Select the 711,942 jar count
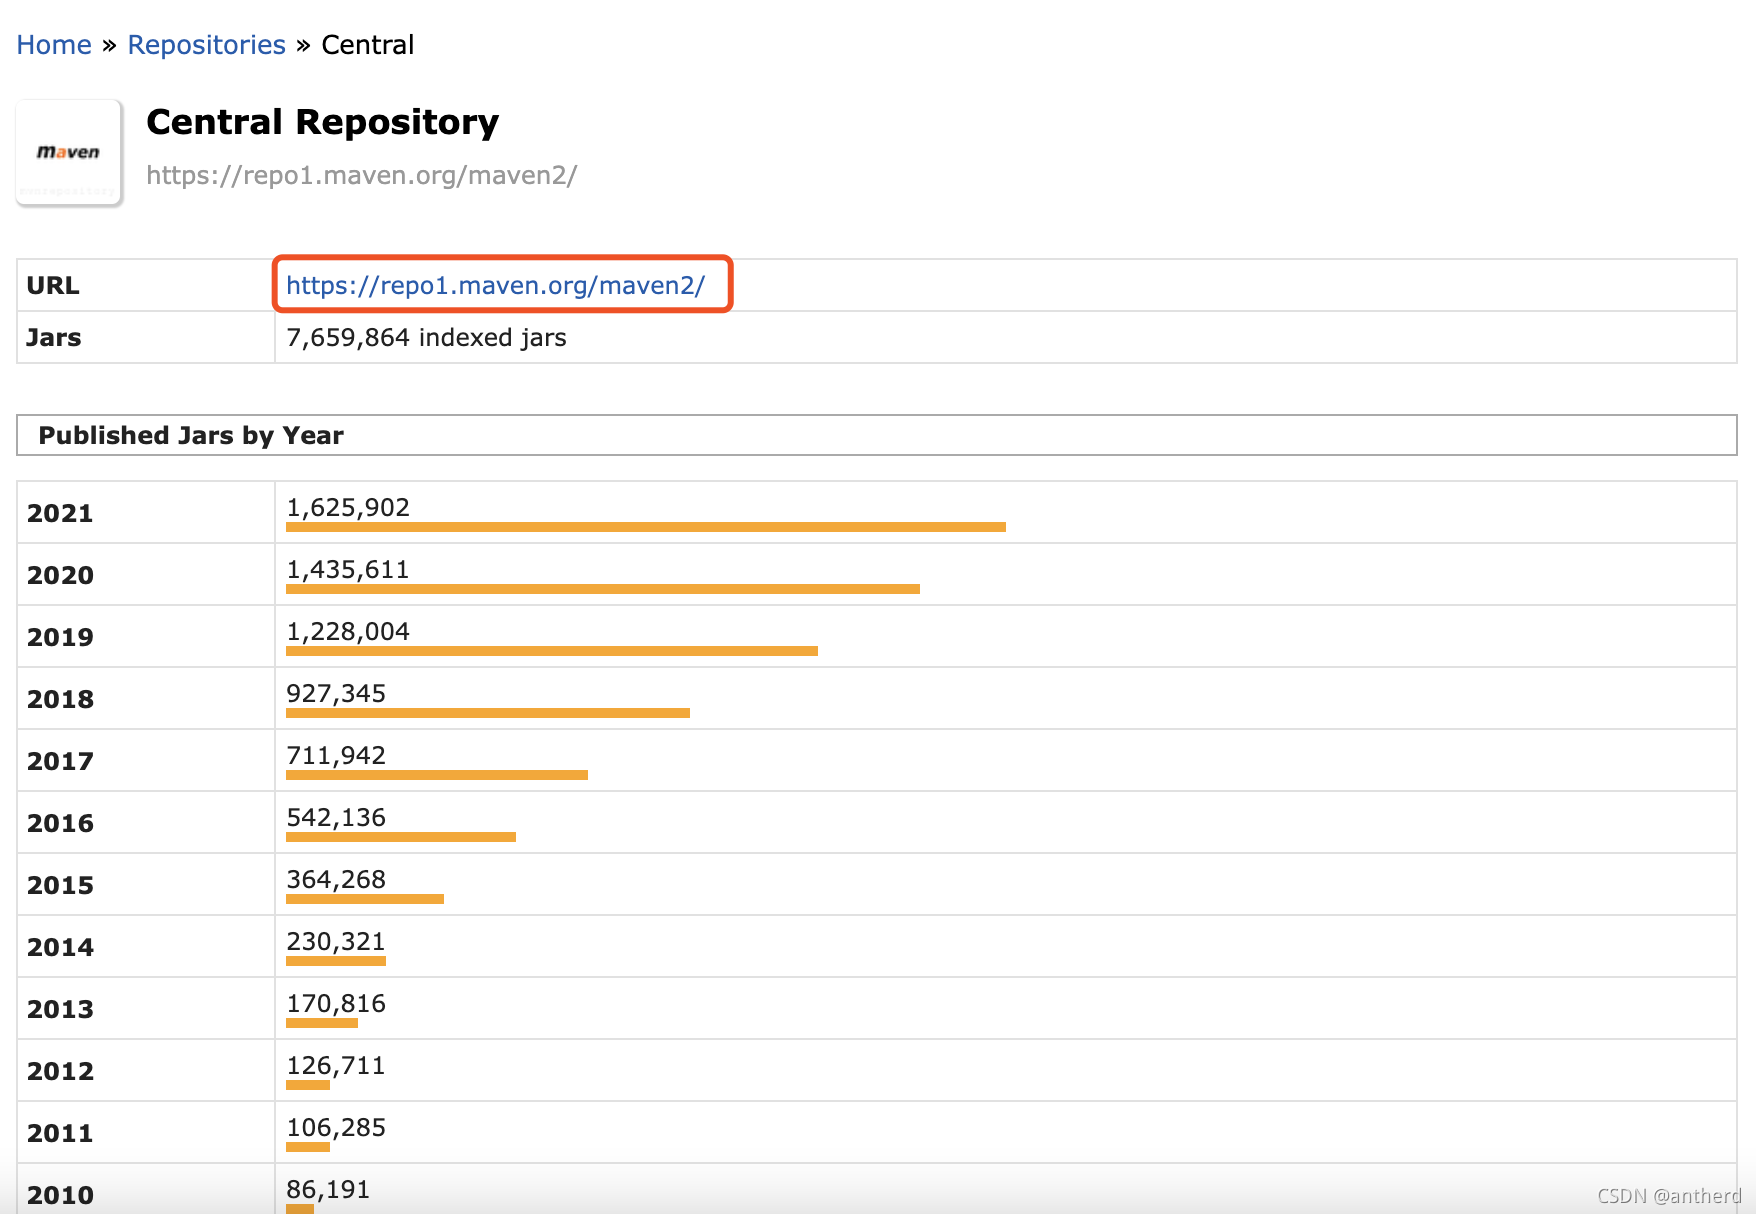This screenshot has width=1756, height=1214. pos(336,755)
